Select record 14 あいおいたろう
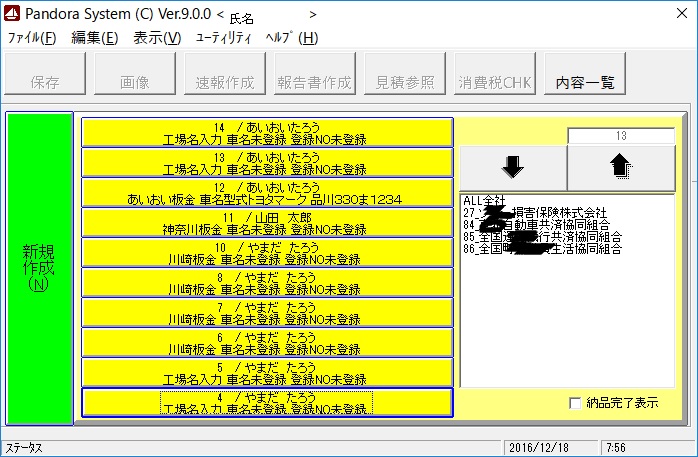698x457 pixels. (x=266, y=133)
